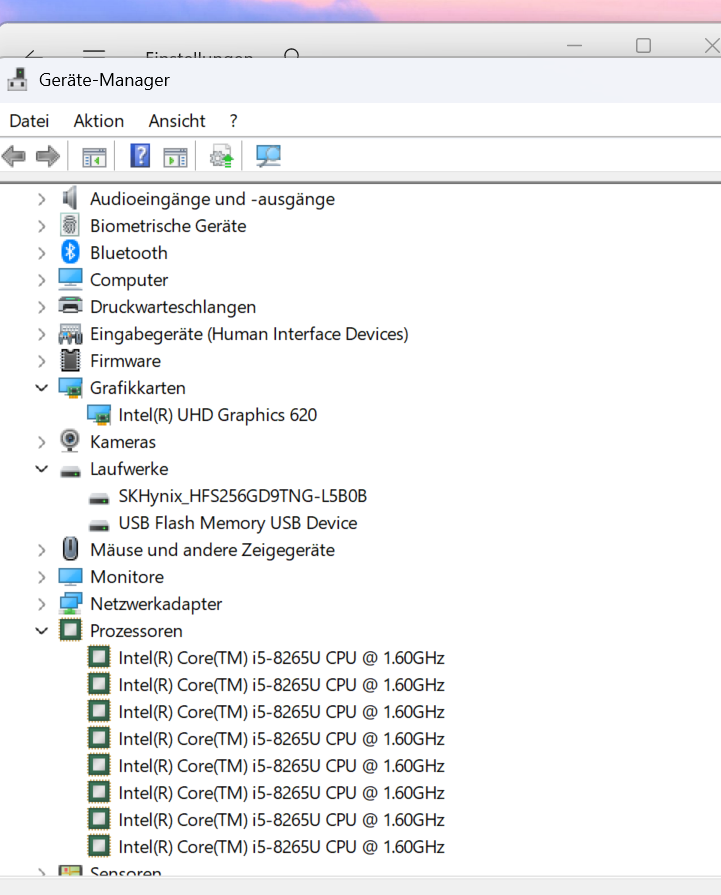Image resolution: width=721 pixels, height=895 pixels.
Task: Expand the Netzwerkadapter node
Action: (41, 604)
